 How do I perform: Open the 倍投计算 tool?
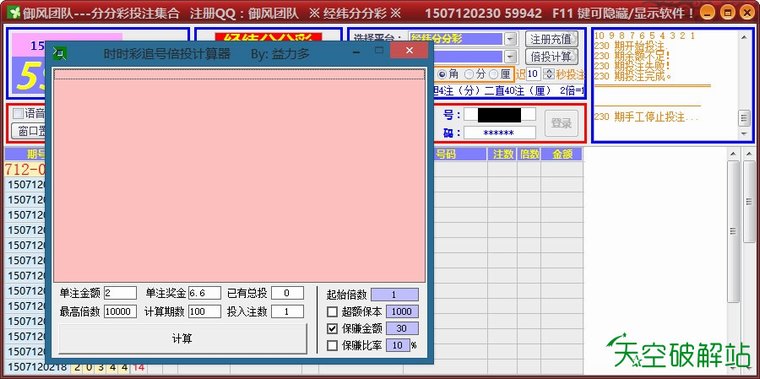pos(552,57)
